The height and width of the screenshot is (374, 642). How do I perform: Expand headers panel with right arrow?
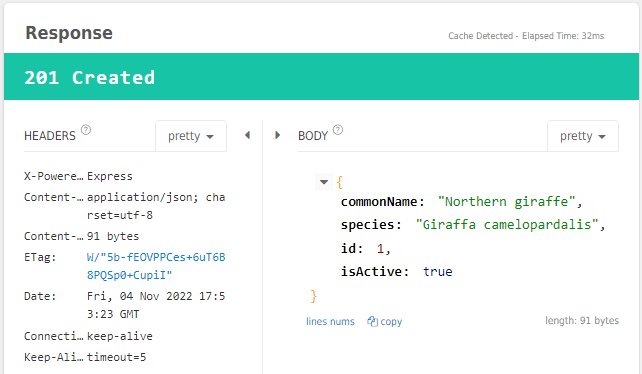278,135
